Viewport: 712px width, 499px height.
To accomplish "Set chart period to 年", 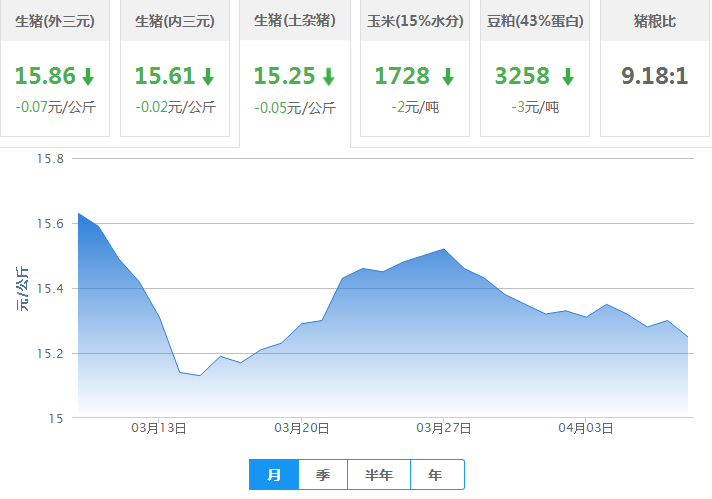I will click(434, 475).
